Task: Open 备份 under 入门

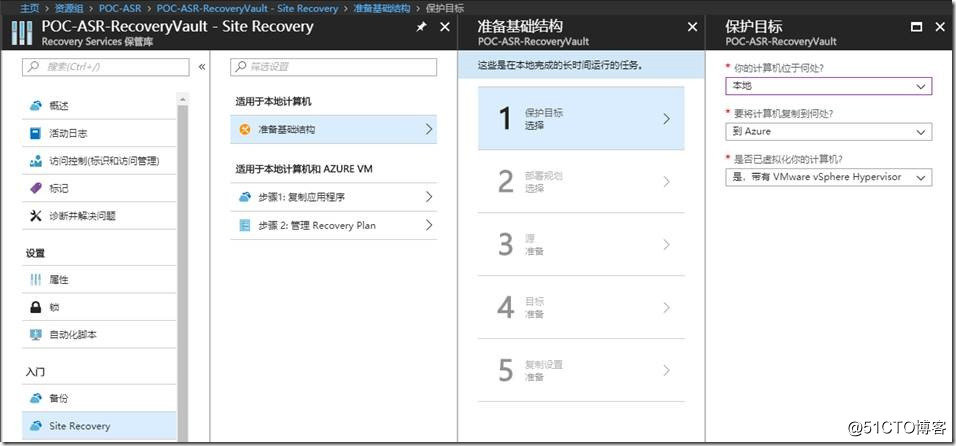Action: coord(99,398)
